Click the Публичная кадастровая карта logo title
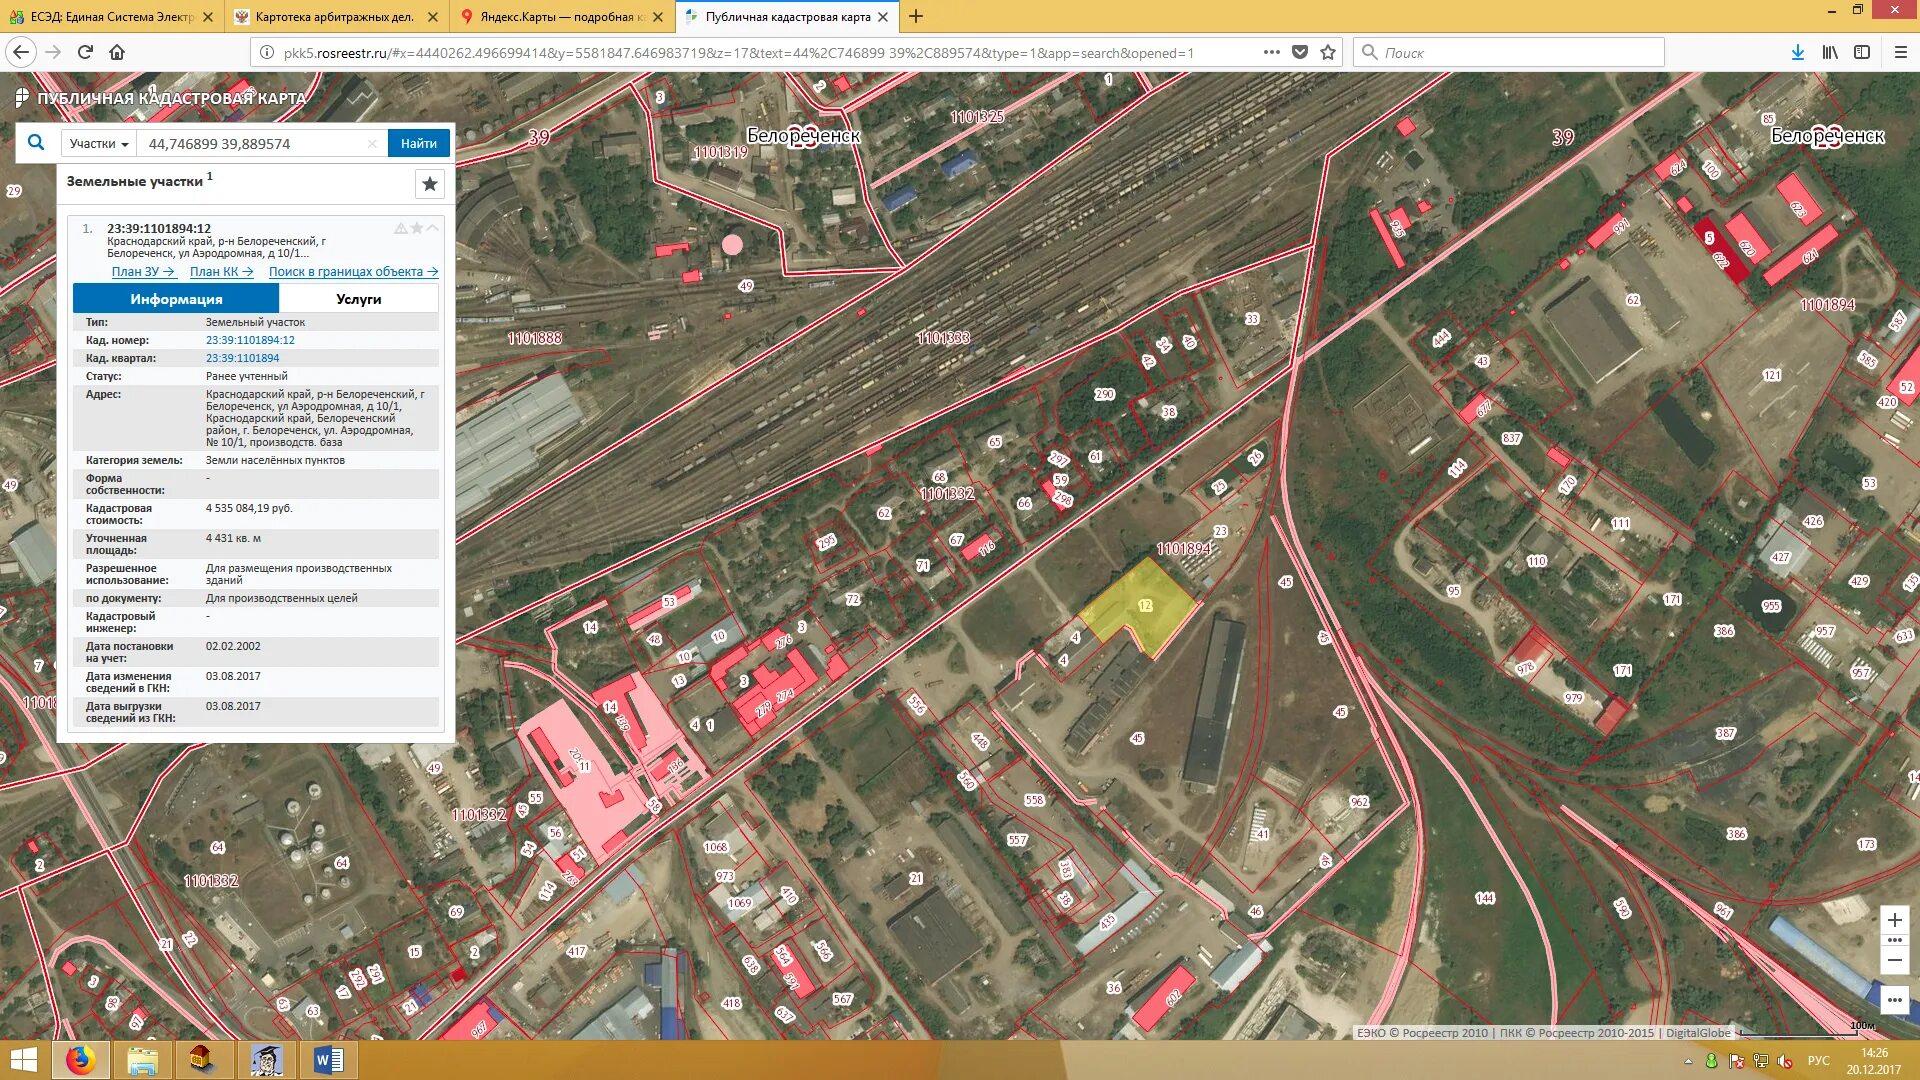This screenshot has width=1920, height=1080. coord(161,98)
